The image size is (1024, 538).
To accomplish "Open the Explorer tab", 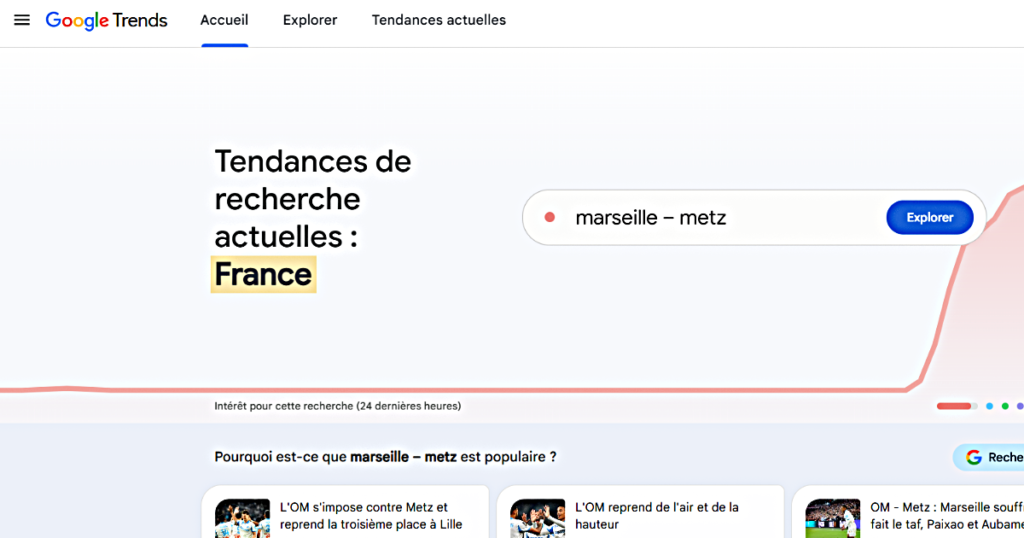I will pyautogui.click(x=310, y=20).
